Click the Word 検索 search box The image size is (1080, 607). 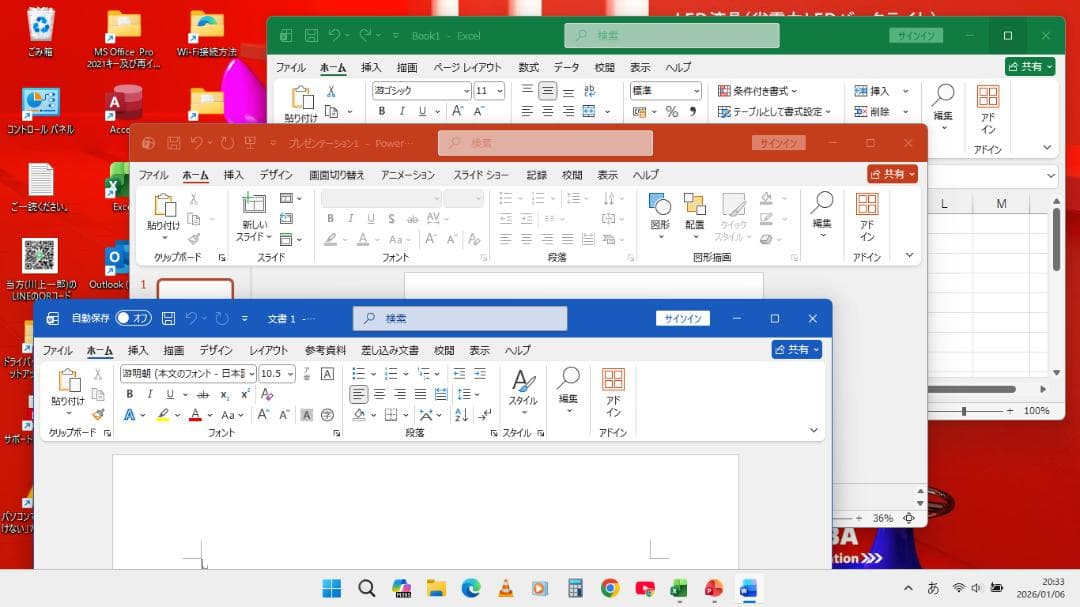(x=459, y=318)
